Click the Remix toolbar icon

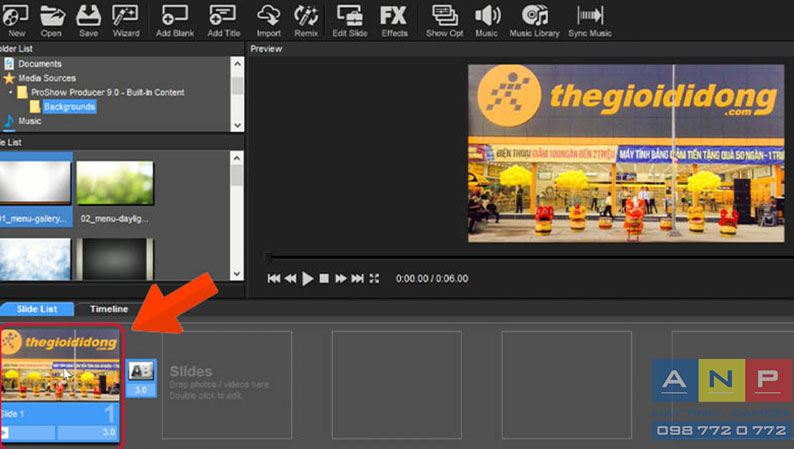coord(306,20)
